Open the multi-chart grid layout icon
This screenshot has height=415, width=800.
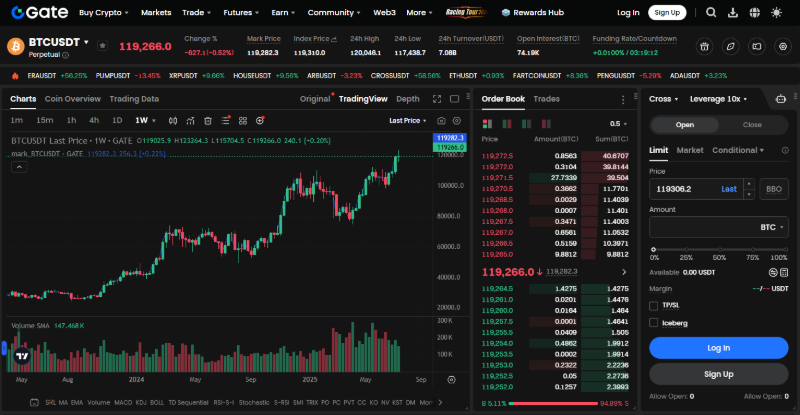(x=243, y=120)
